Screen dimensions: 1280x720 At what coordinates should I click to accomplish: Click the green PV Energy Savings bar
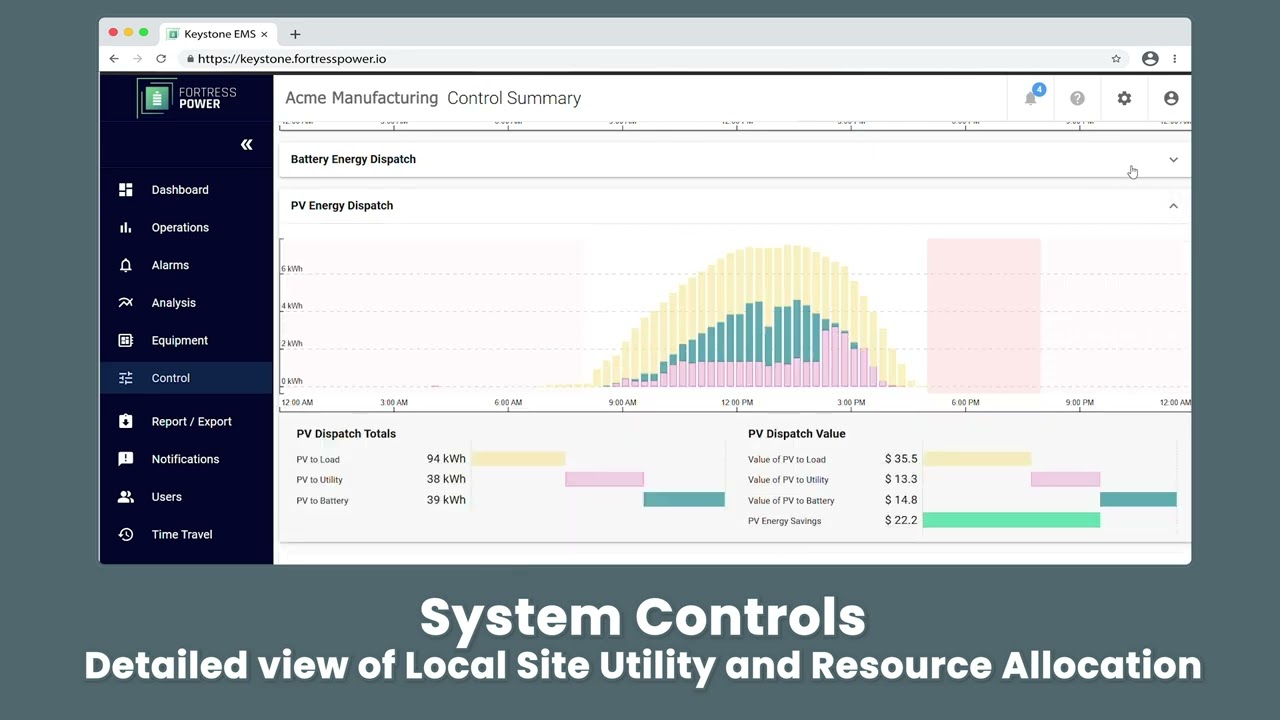pyautogui.click(x=1010, y=520)
